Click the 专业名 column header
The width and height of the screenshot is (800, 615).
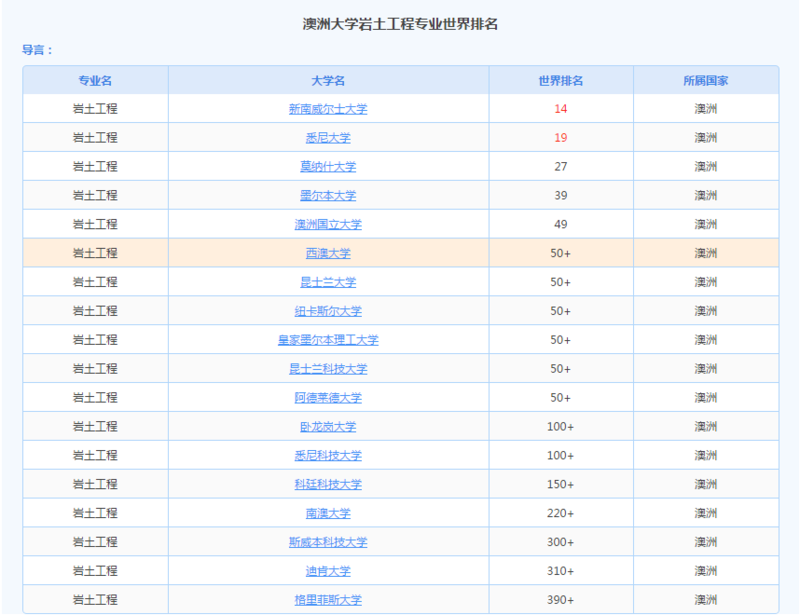95,81
